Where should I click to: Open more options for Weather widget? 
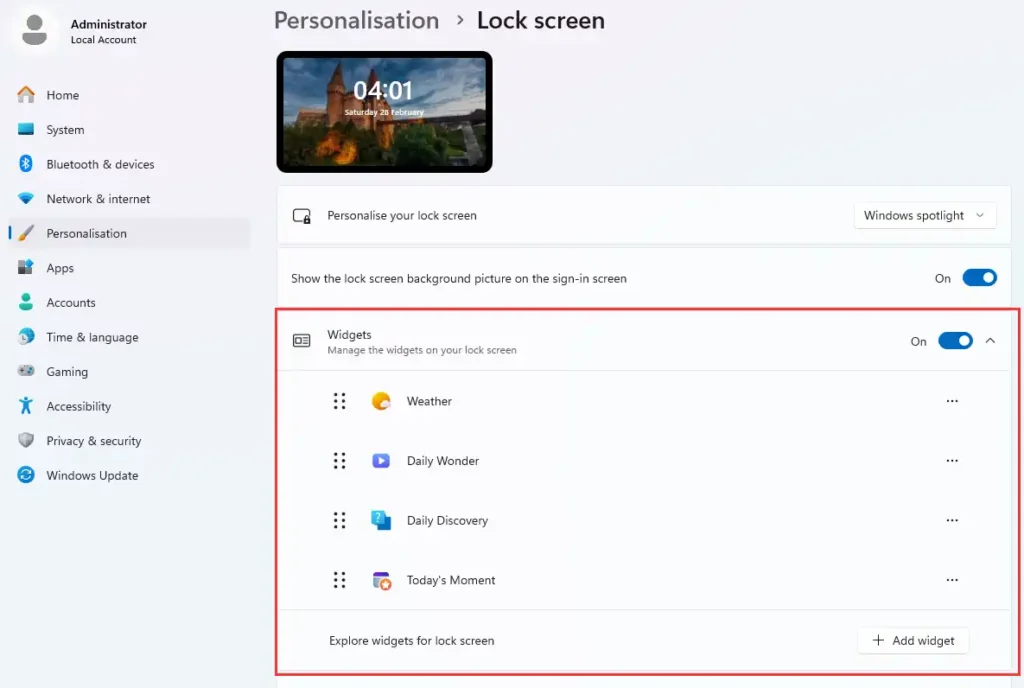point(952,401)
